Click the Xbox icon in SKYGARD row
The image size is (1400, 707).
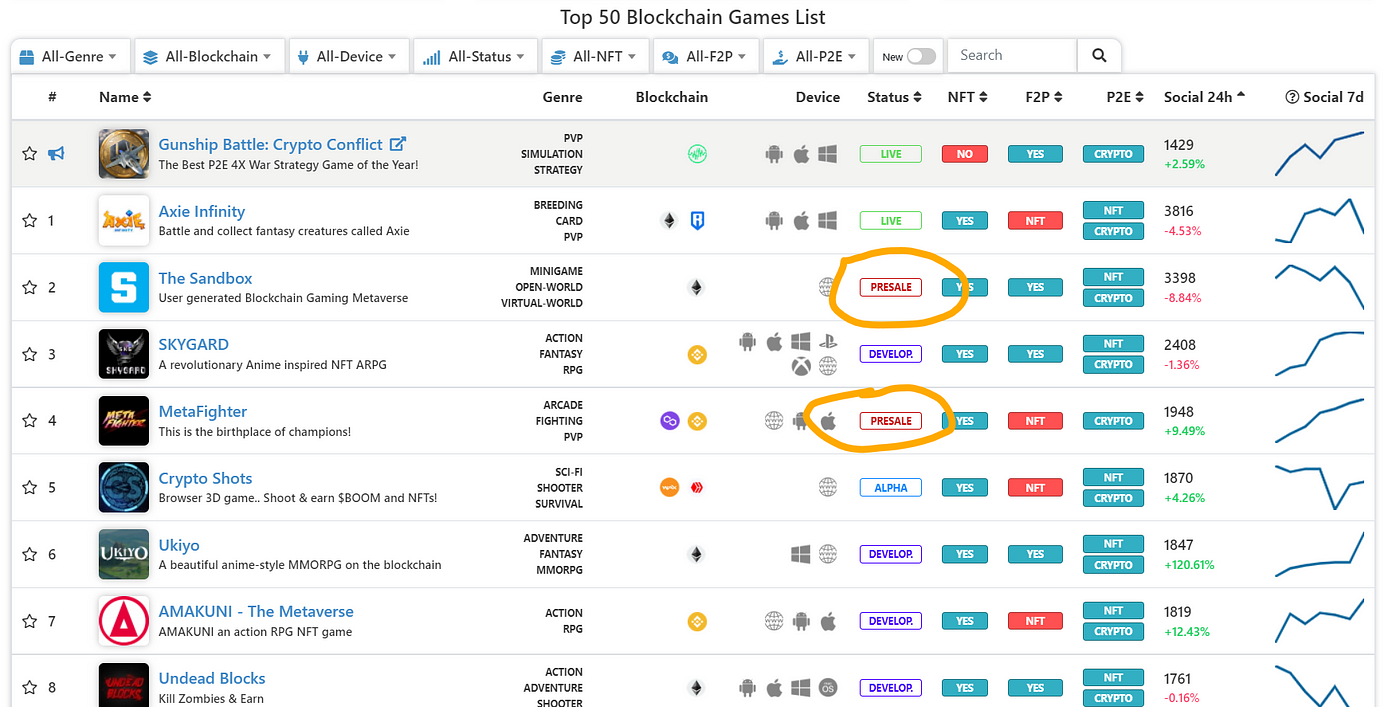pyautogui.click(x=800, y=367)
